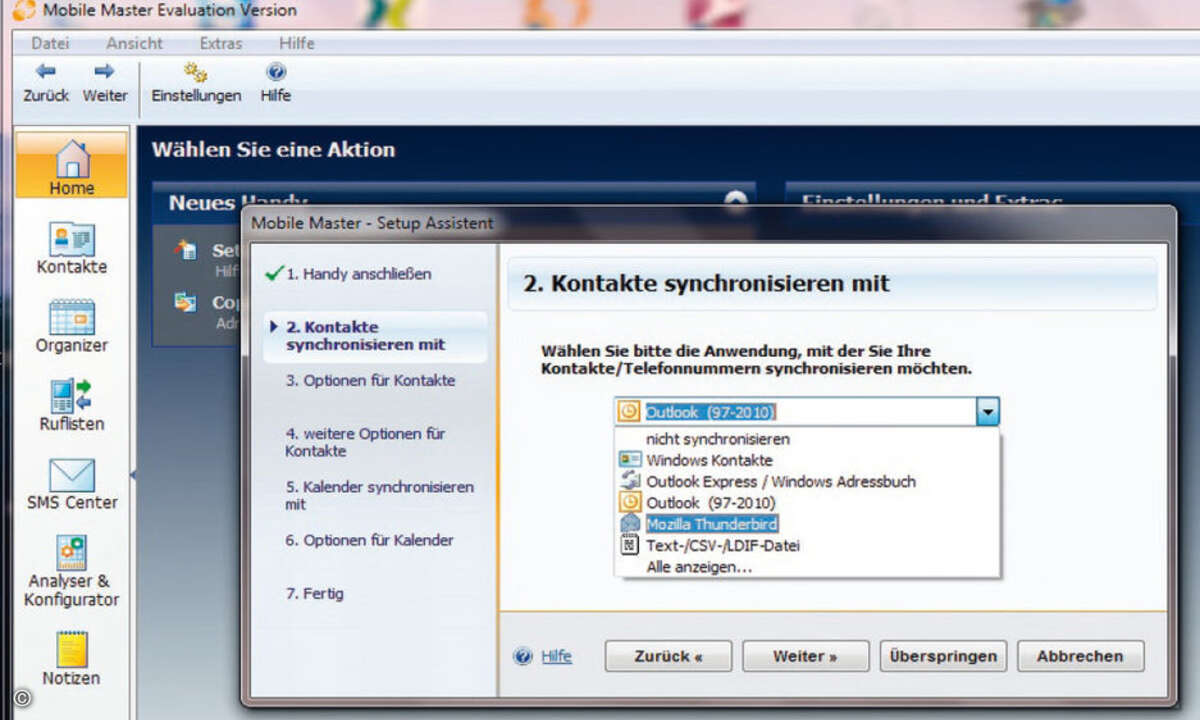Open the Notizen notepad icon

point(72,649)
